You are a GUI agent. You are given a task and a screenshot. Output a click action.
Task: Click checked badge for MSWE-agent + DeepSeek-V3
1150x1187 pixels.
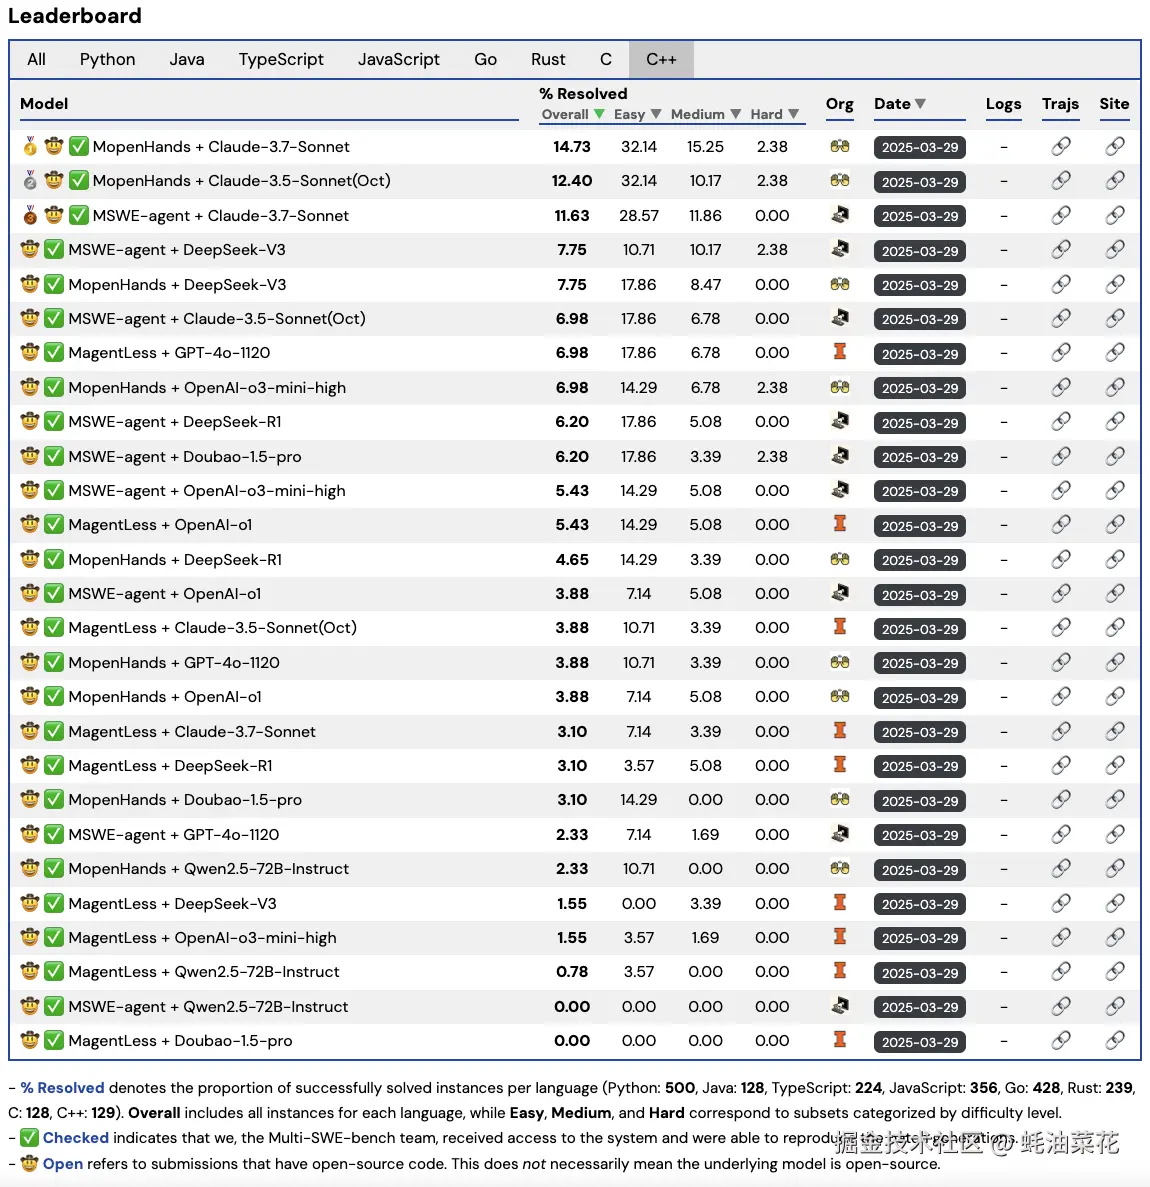coord(54,249)
